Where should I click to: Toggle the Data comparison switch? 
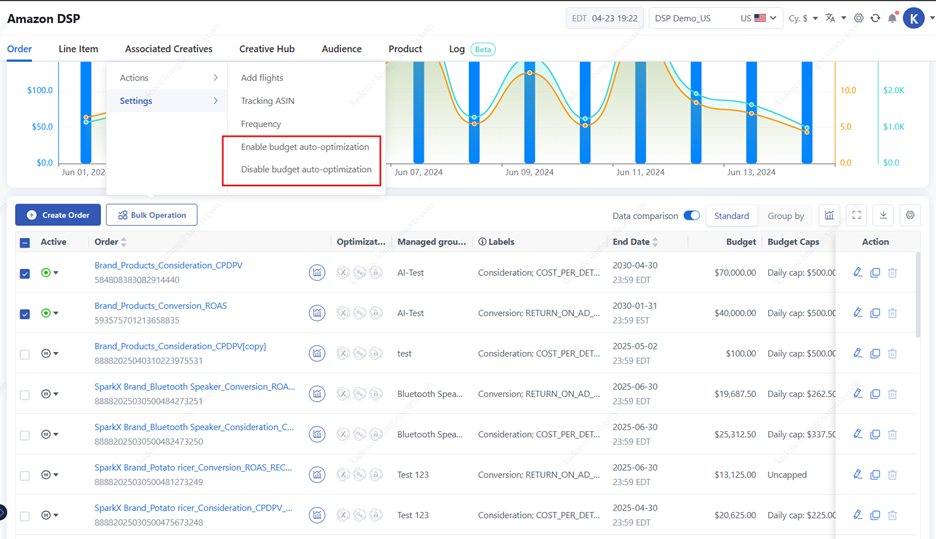pos(691,216)
